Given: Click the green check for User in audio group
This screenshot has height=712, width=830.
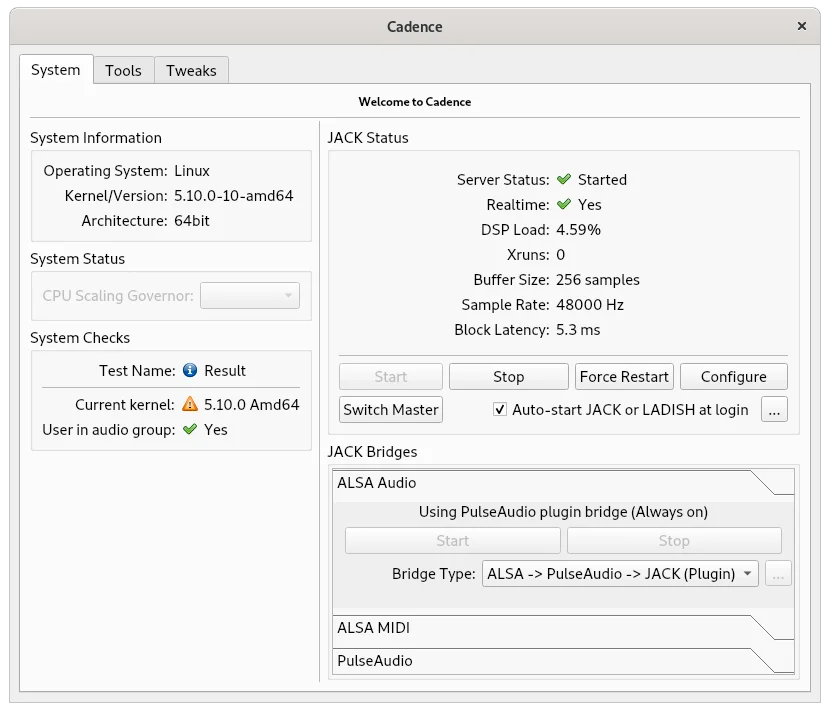Looking at the screenshot, I should click(x=190, y=429).
